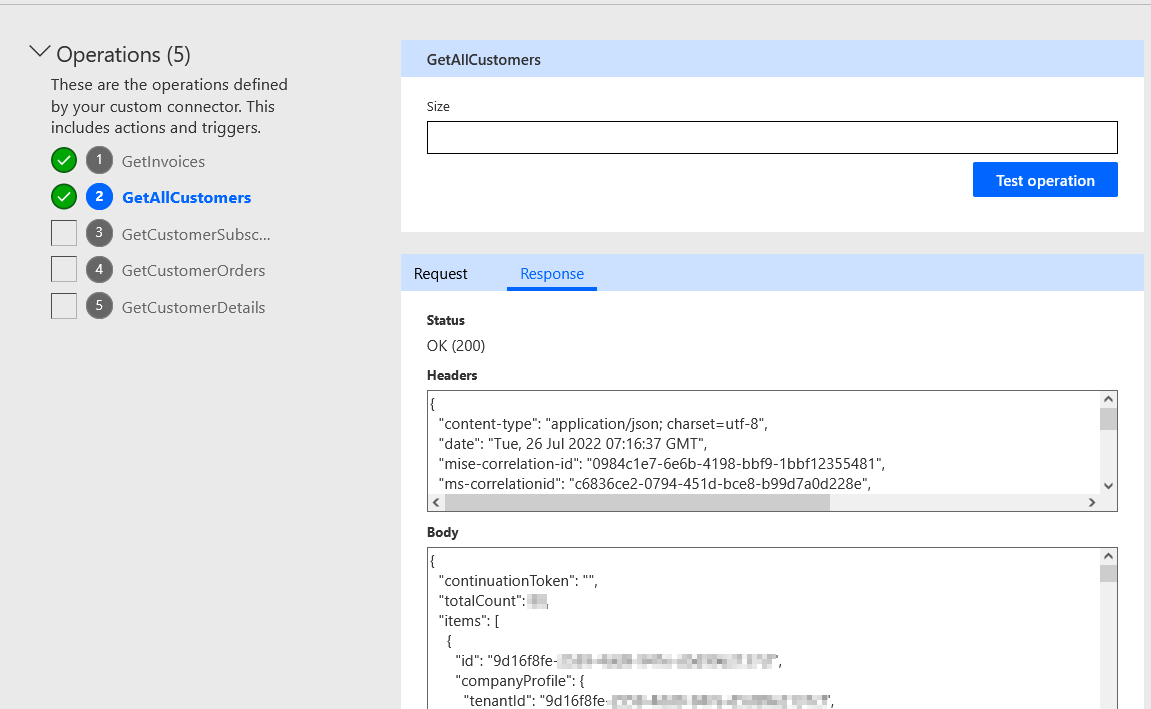Screen dimensions: 1151x709
Task: Select step number 2 circle for GetAllCustomers
Action: [99, 197]
